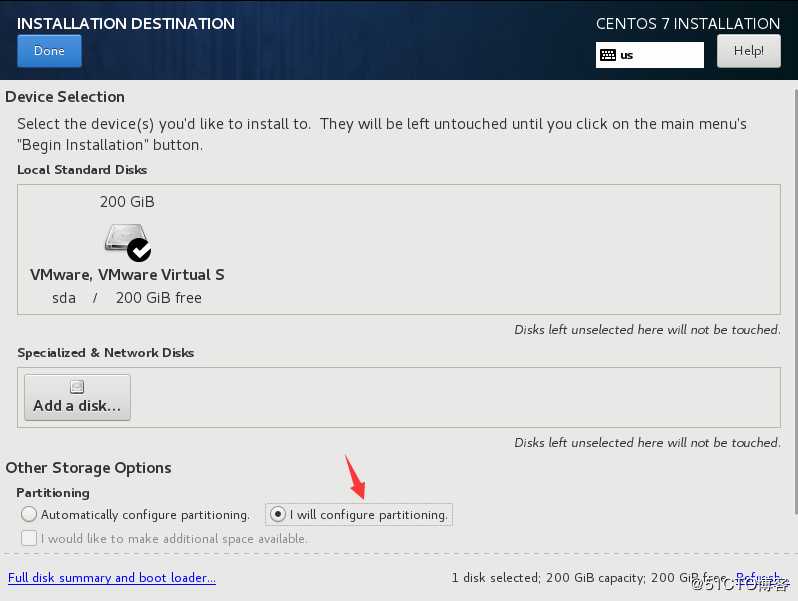Select the us keyboard layout field
The image size is (798, 601).
coord(650,55)
